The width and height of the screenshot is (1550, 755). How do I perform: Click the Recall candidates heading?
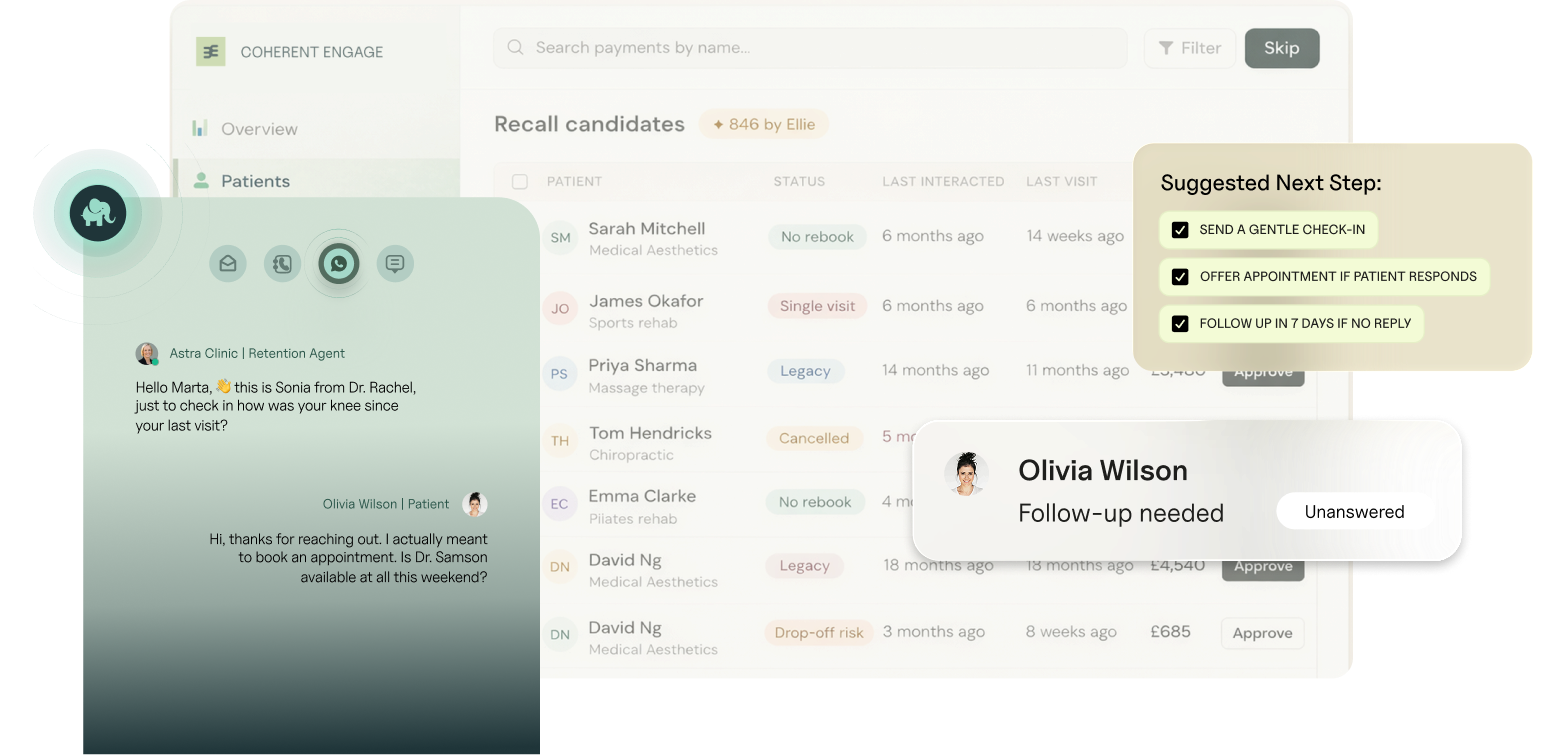point(589,124)
